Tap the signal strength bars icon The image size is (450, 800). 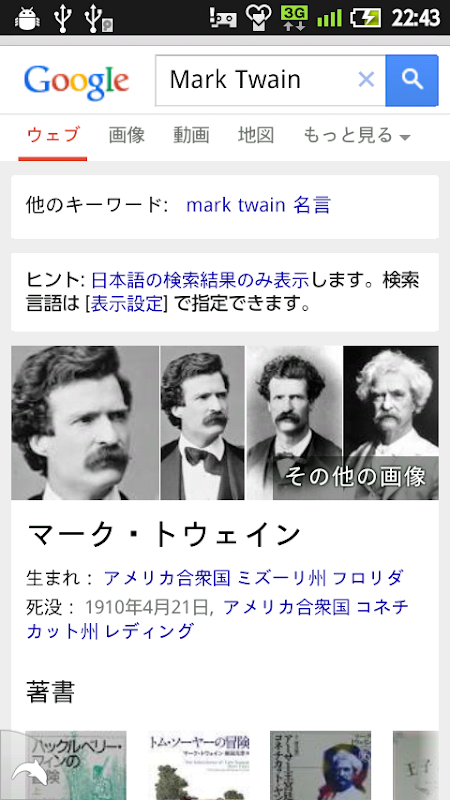329,18
